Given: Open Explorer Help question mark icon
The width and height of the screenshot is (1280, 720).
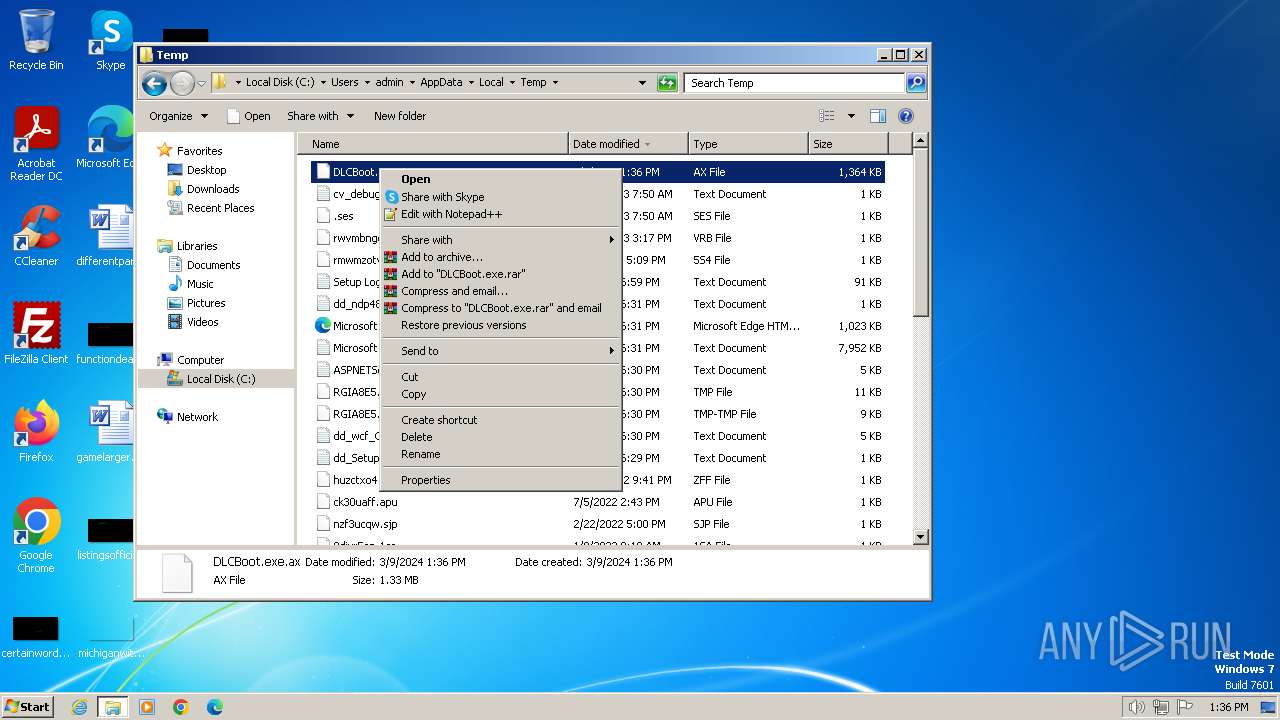Looking at the screenshot, I should click(906, 116).
